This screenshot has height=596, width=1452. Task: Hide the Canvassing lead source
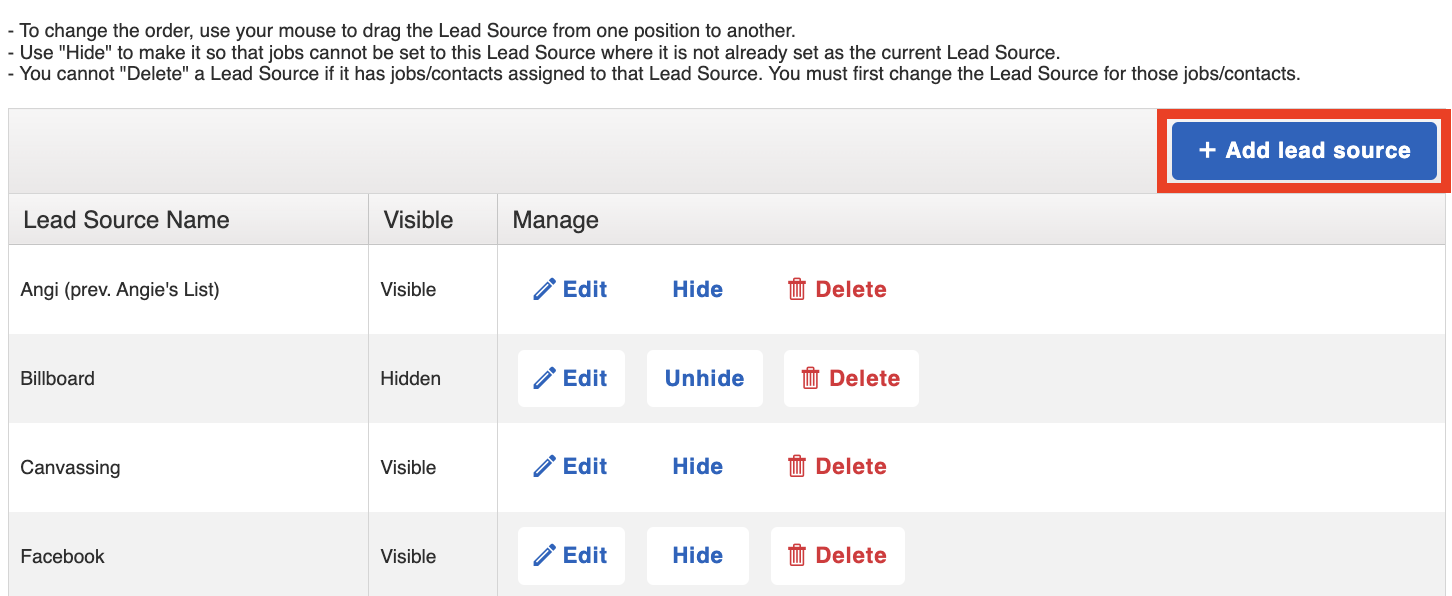[x=698, y=467]
